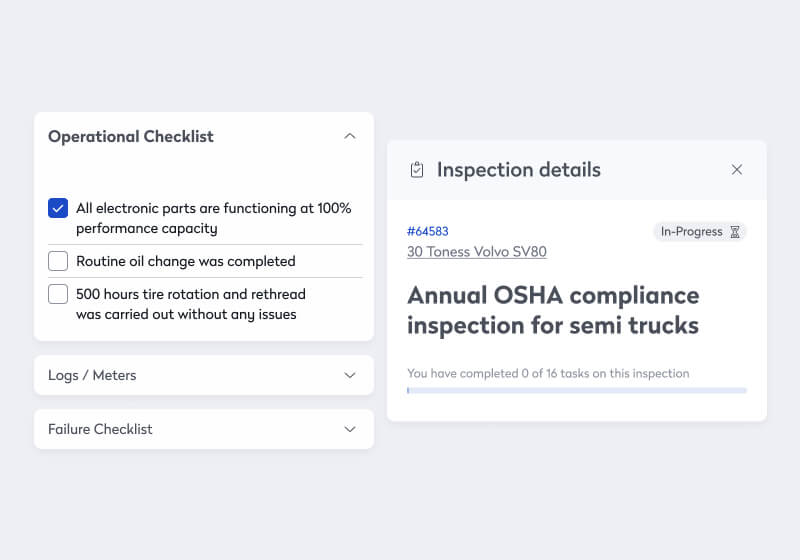The image size is (800, 560).
Task: Click the hourglass icon in the In-Progress badge
Action: point(735,232)
